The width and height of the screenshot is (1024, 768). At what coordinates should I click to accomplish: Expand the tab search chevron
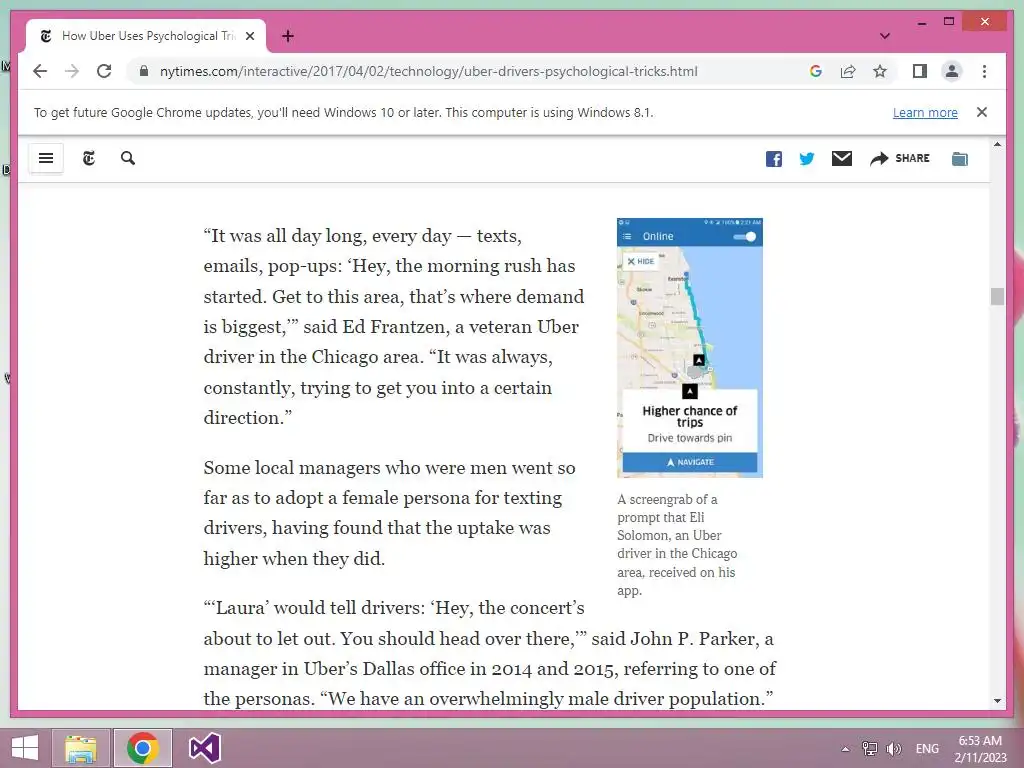click(x=884, y=36)
